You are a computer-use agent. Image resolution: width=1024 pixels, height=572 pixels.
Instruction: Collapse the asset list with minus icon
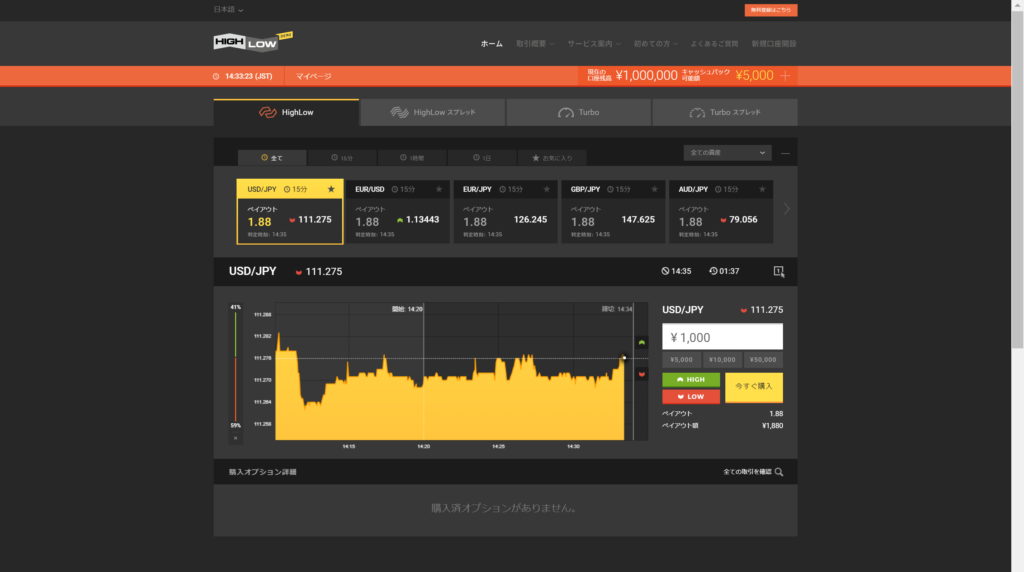(x=786, y=153)
